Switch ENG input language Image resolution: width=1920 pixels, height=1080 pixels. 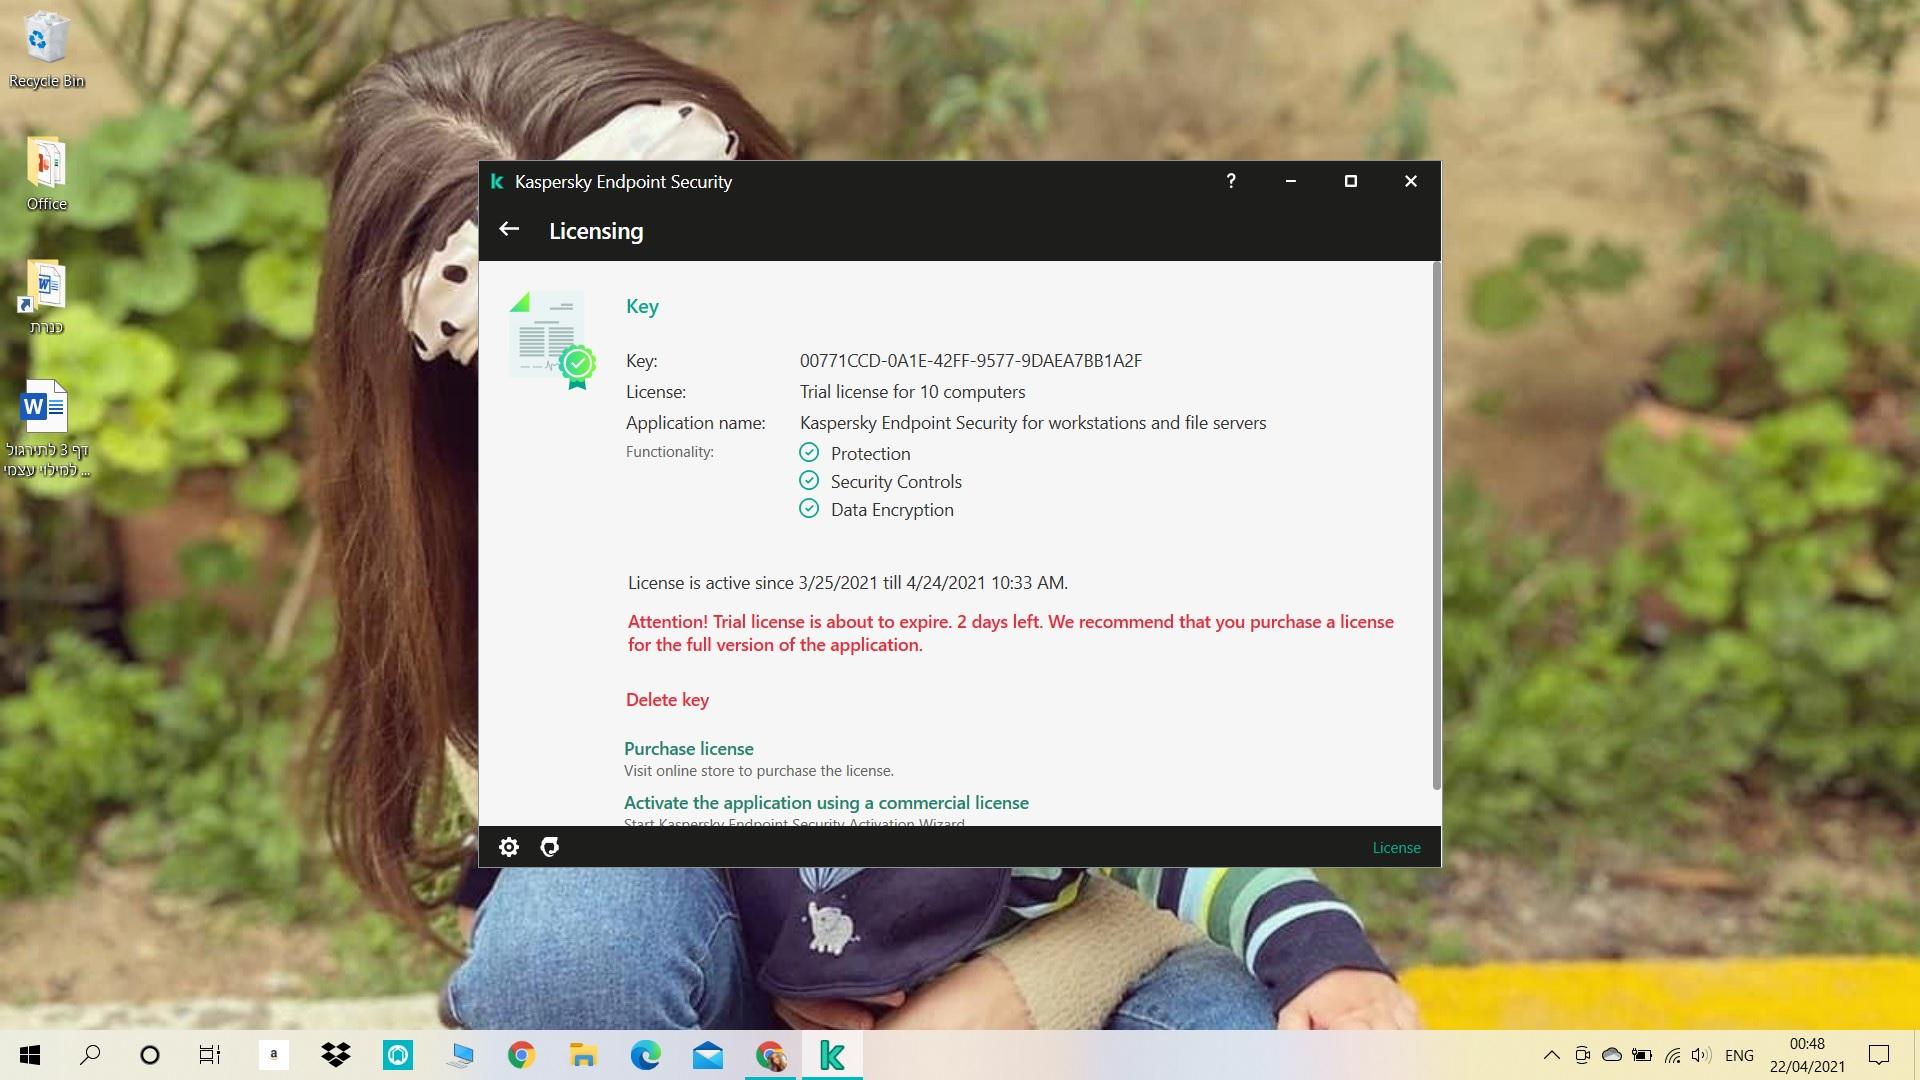(x=1739, y=1055)
